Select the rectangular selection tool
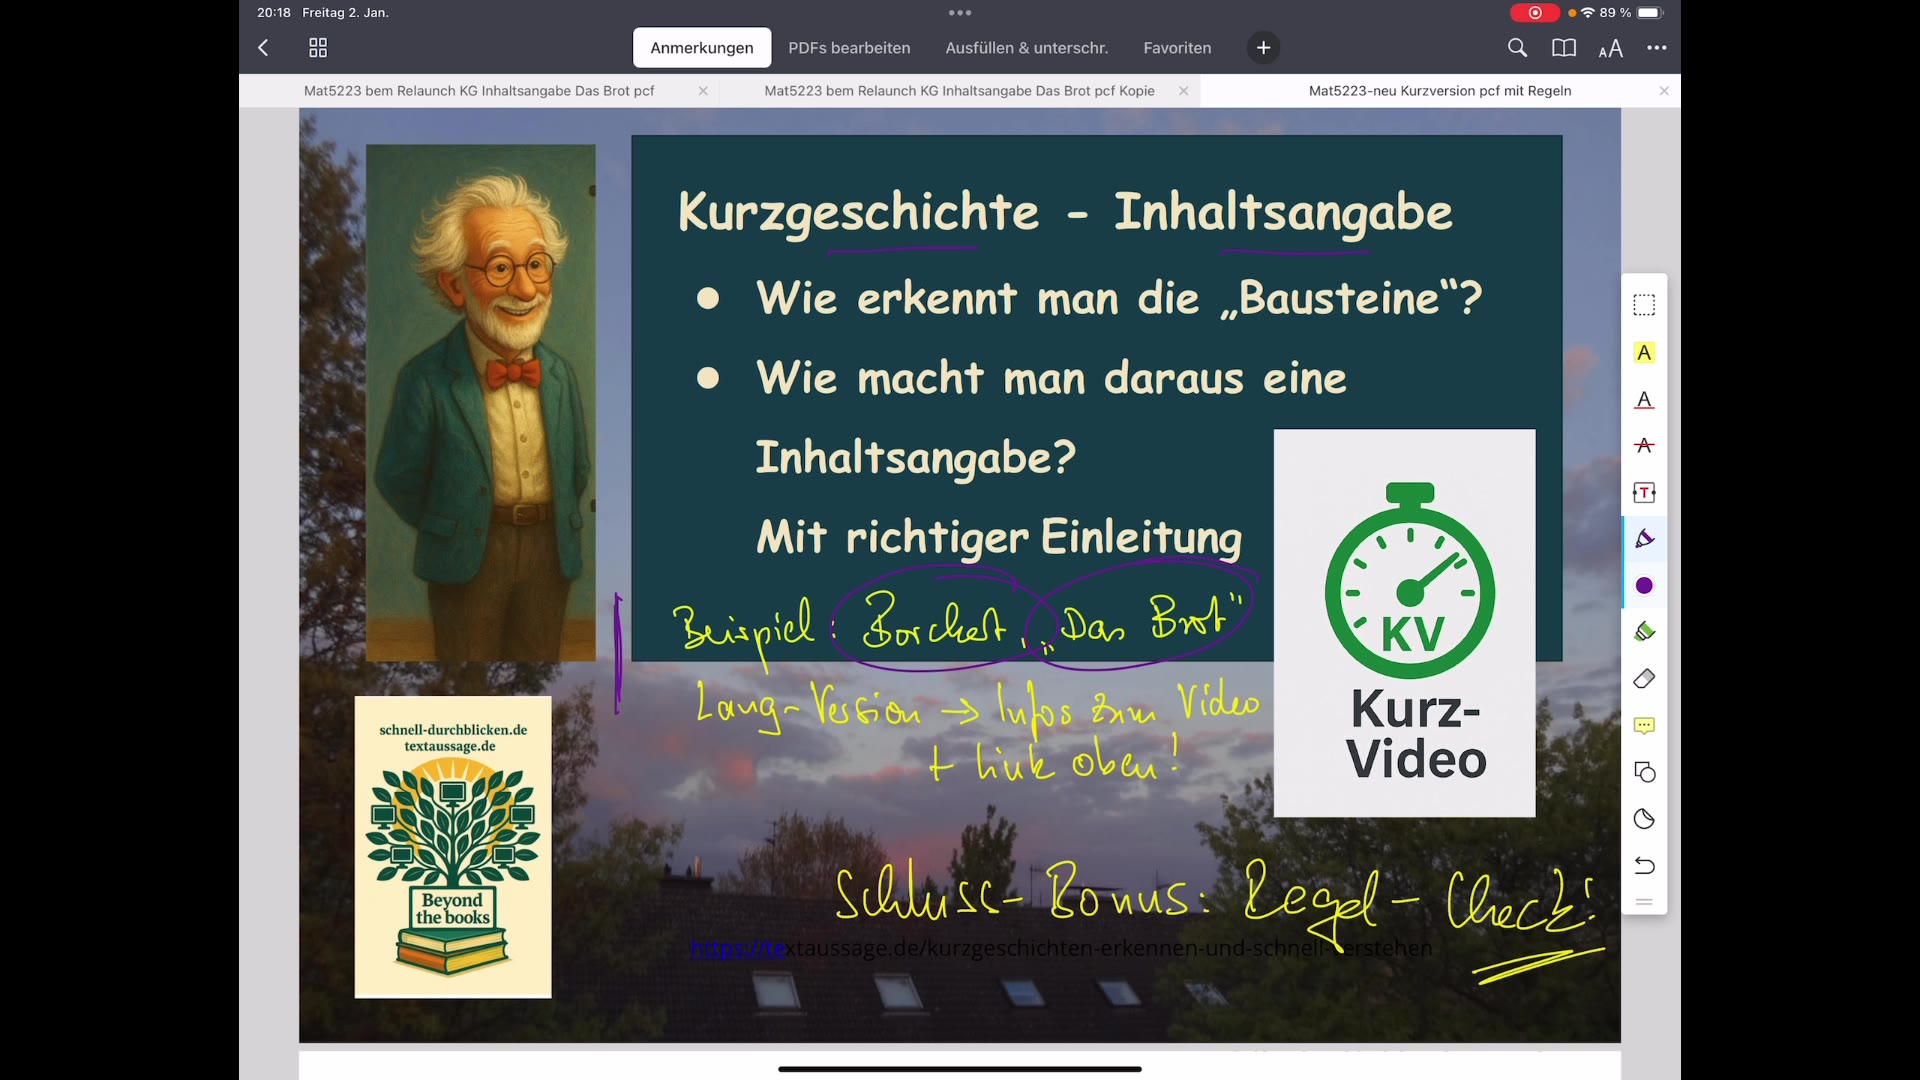Screen dimensions: 1920x1080 click(x=1645, y=304)
